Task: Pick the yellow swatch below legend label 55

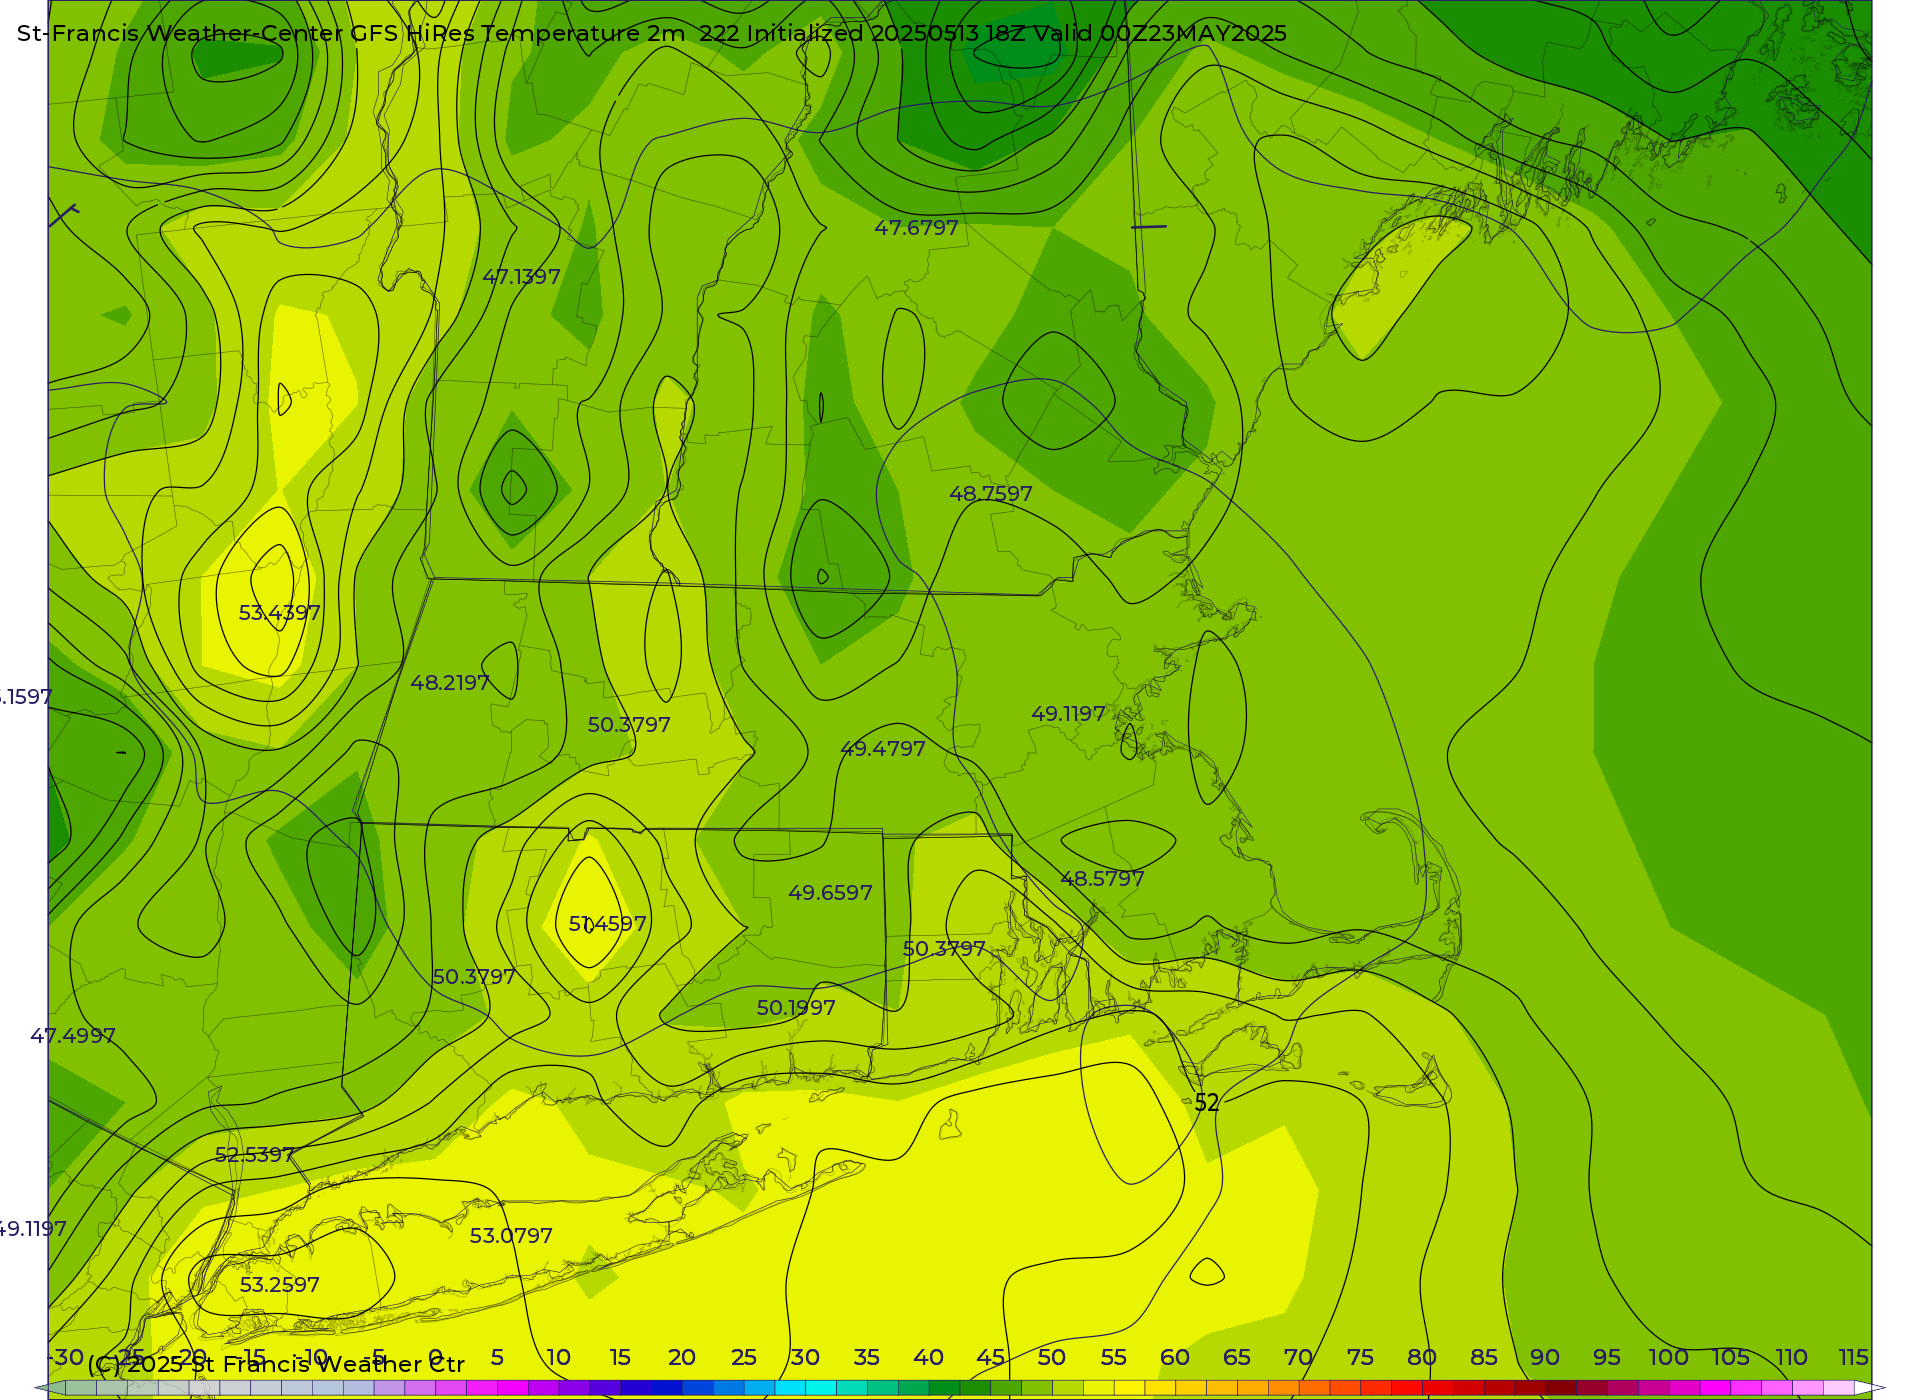Action: [1129, 1388]
